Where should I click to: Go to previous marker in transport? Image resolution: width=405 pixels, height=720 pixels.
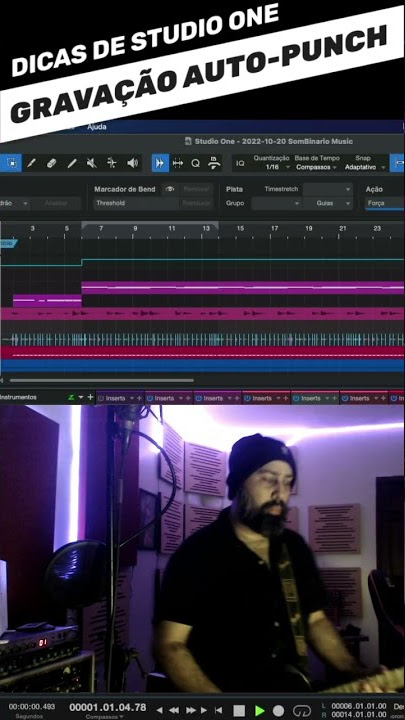click(x=159, y=710)
